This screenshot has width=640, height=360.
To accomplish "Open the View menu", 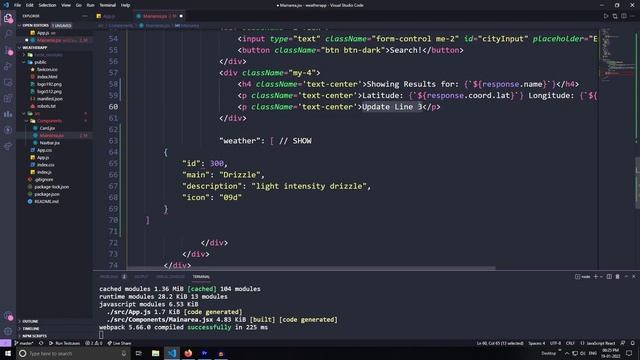I will [66, 5].
